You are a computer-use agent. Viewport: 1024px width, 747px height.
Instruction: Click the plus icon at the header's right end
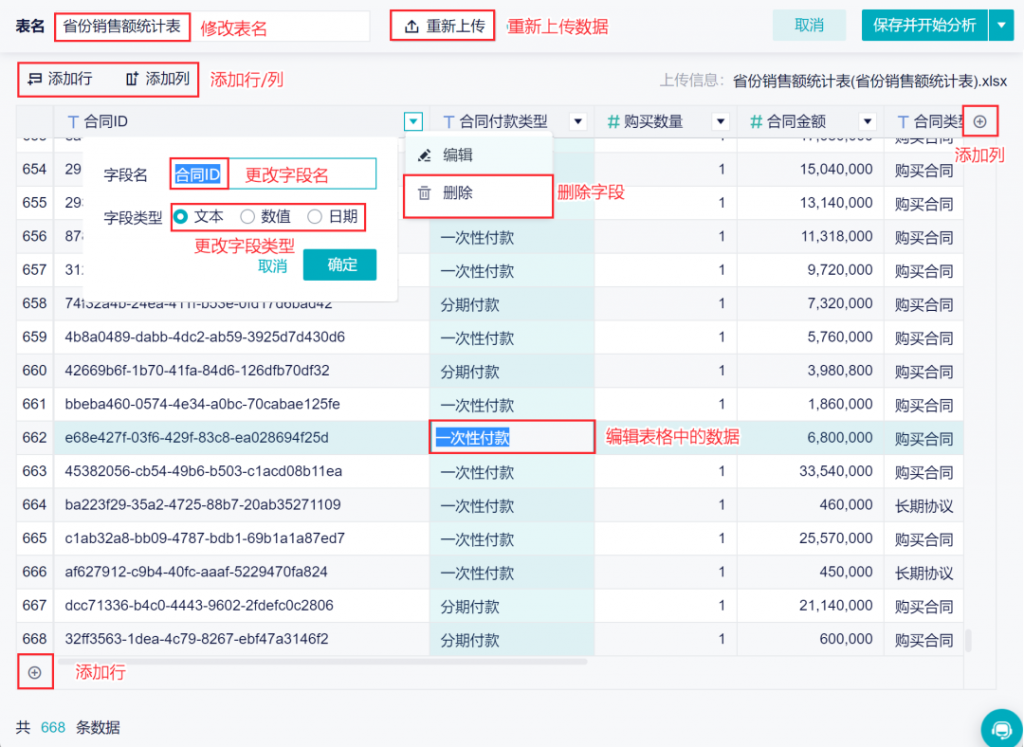coord(980,121)
